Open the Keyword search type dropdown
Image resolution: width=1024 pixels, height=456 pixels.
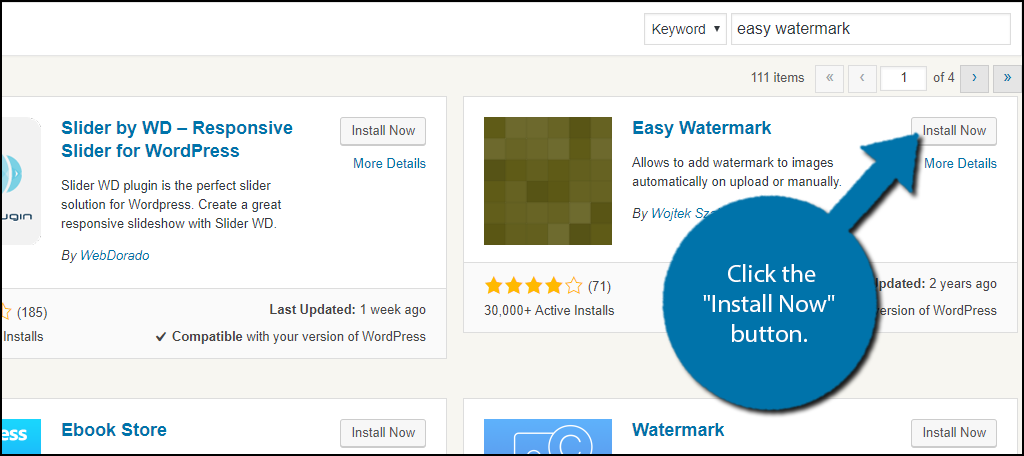(x=685, y=29)
